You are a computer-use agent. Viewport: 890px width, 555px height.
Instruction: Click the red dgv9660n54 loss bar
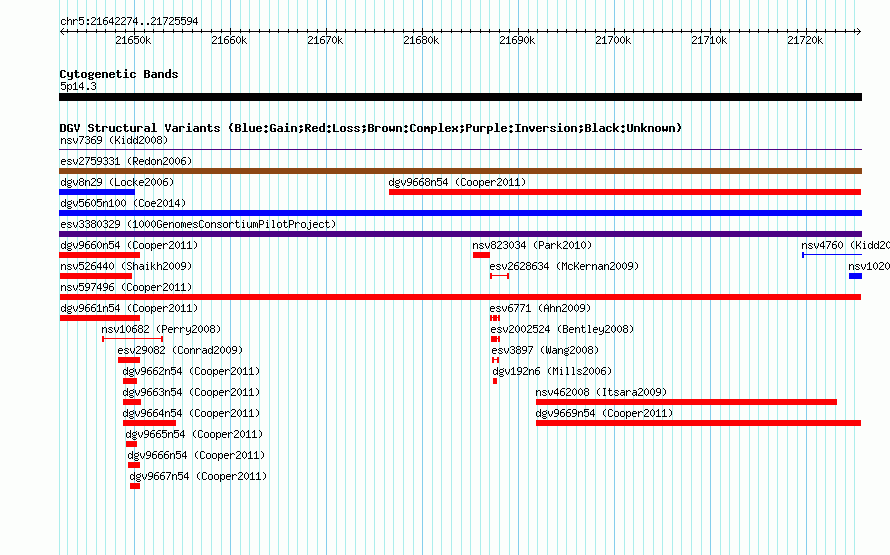pos(99,255)
